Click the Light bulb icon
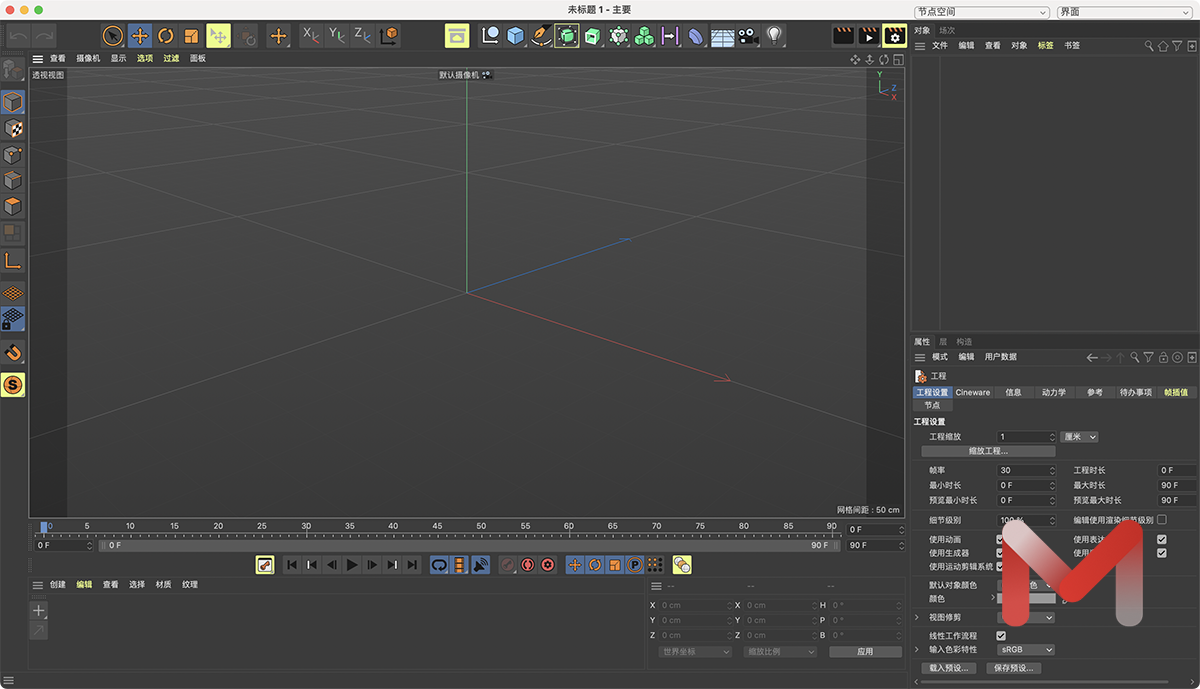This screenshot has width=1200, height=689. coord(774,36)
